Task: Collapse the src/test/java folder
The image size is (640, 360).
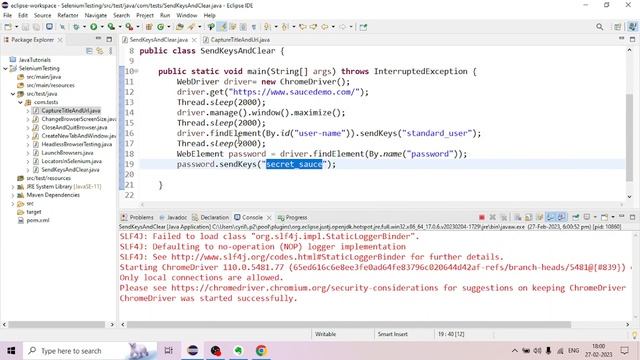Action: point(13,94)
